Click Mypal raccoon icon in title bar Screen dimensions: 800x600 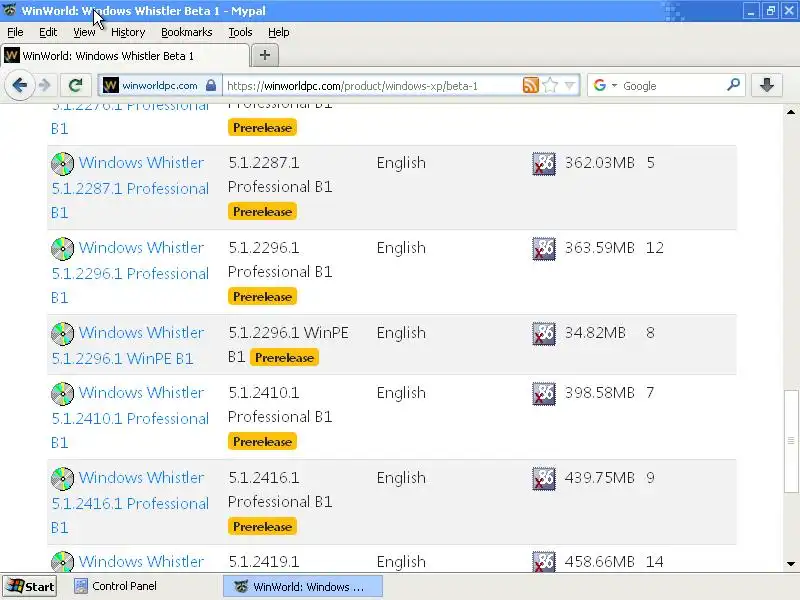(10, 10)
